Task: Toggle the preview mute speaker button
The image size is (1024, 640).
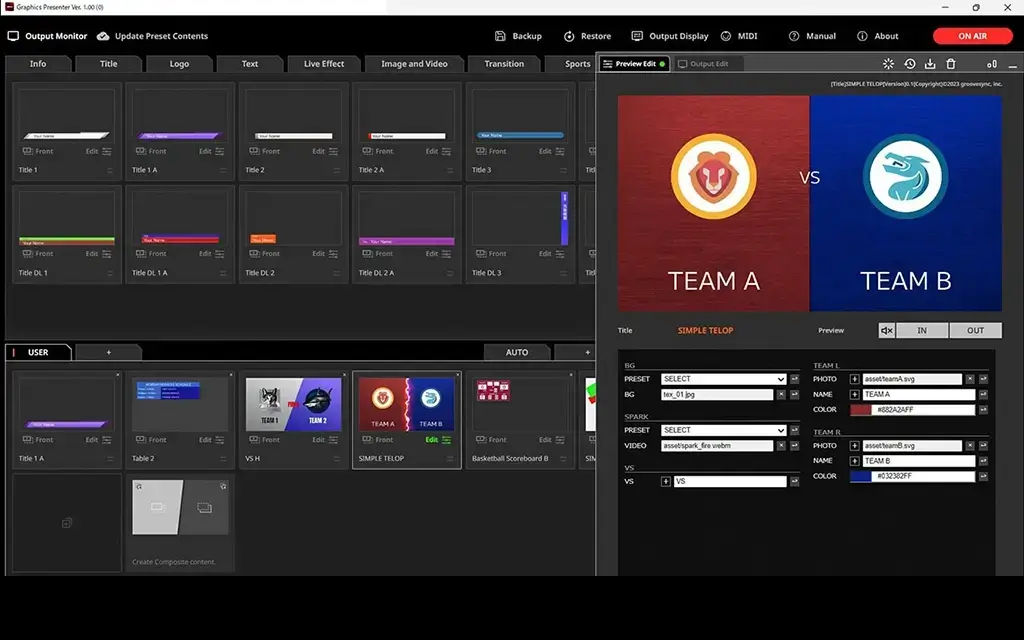Action: click(886, 331)
